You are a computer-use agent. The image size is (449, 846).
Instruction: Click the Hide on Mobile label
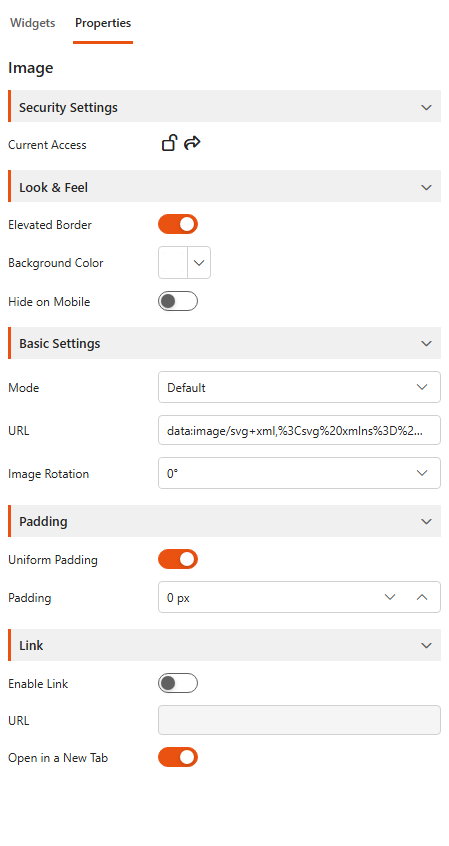[x=49, y=302]
